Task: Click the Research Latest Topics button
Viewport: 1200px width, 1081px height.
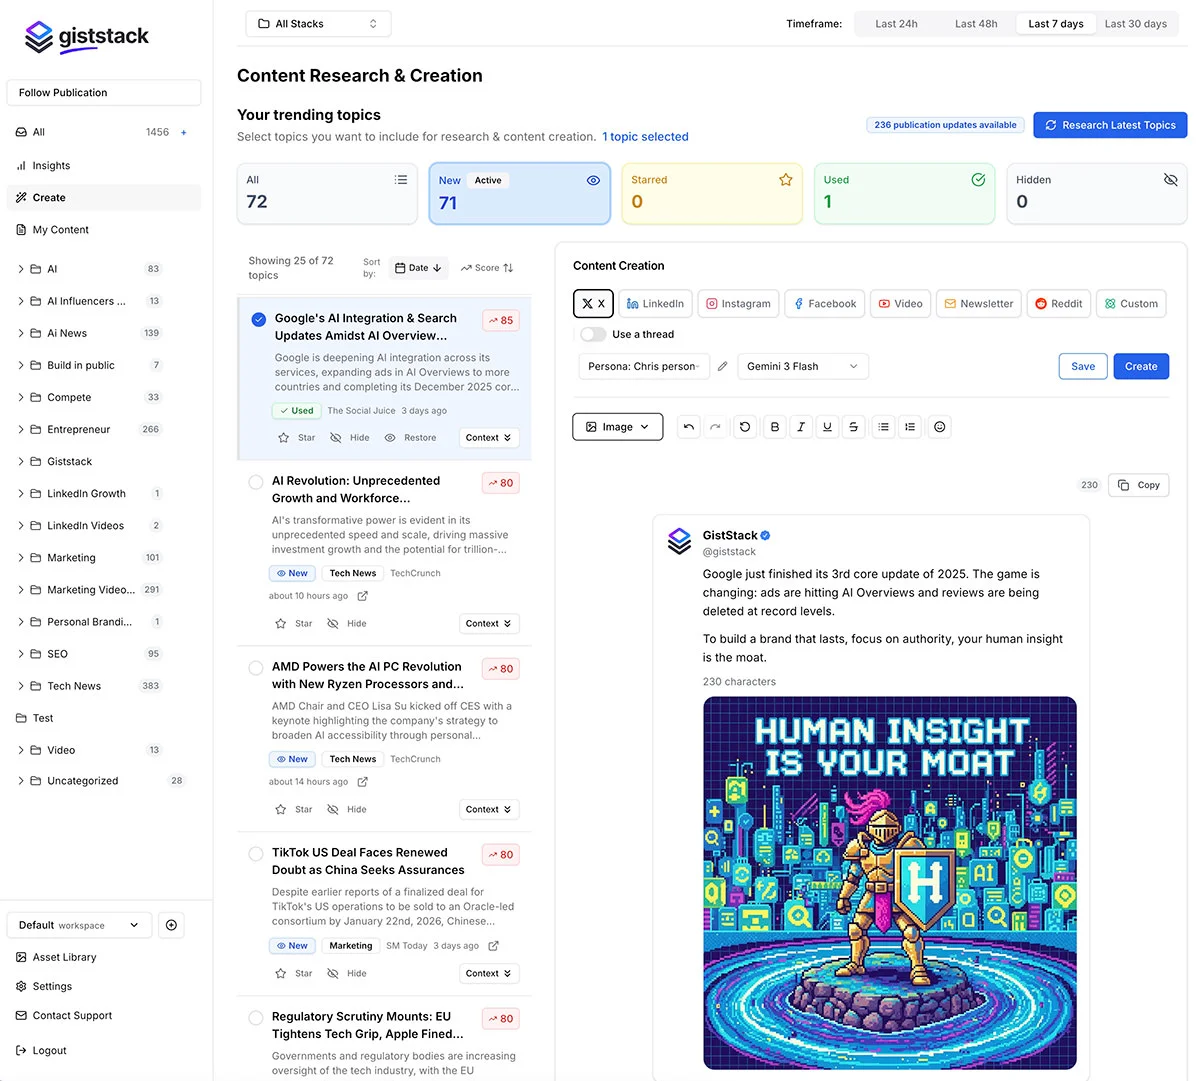Action: pos(1110,125)
